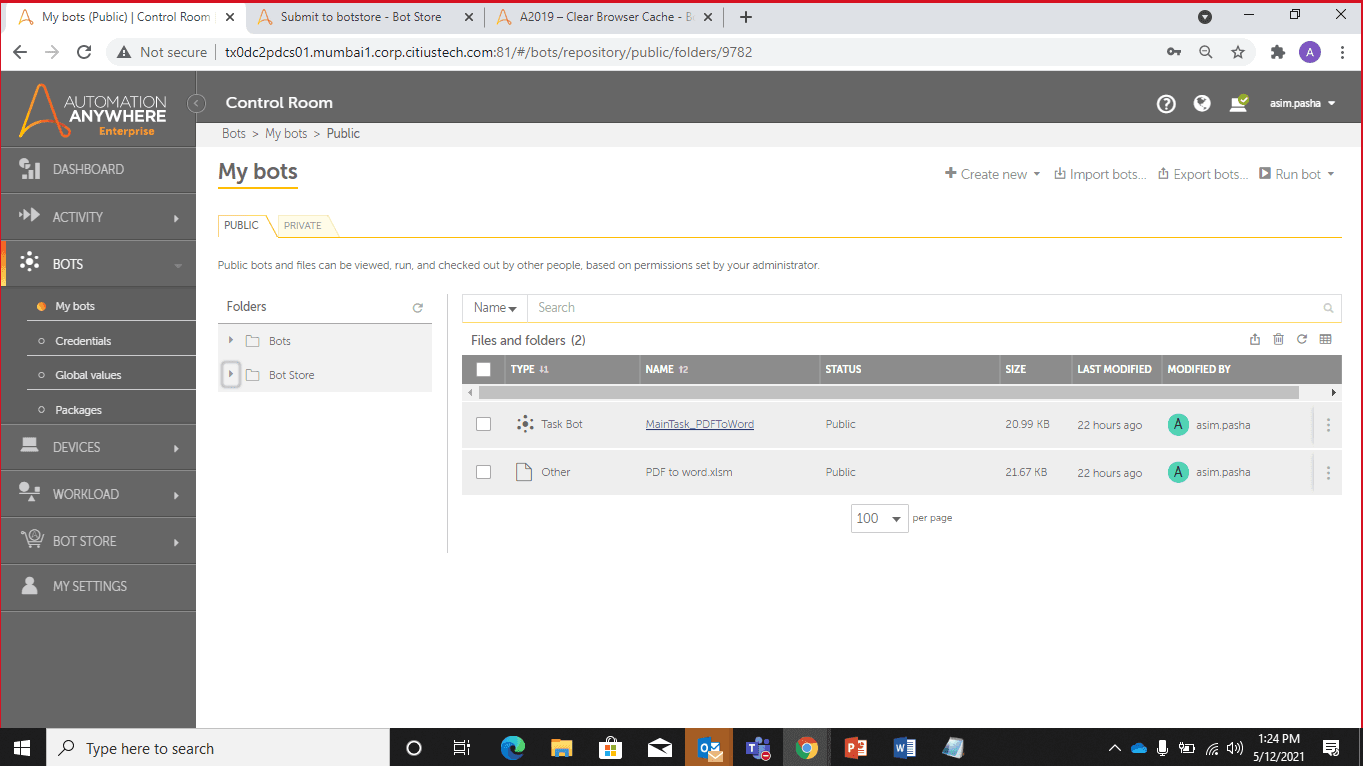Open the MainTask_PDFToWord link
Viewport: 1363px width, 766px height.
(700, 424)
